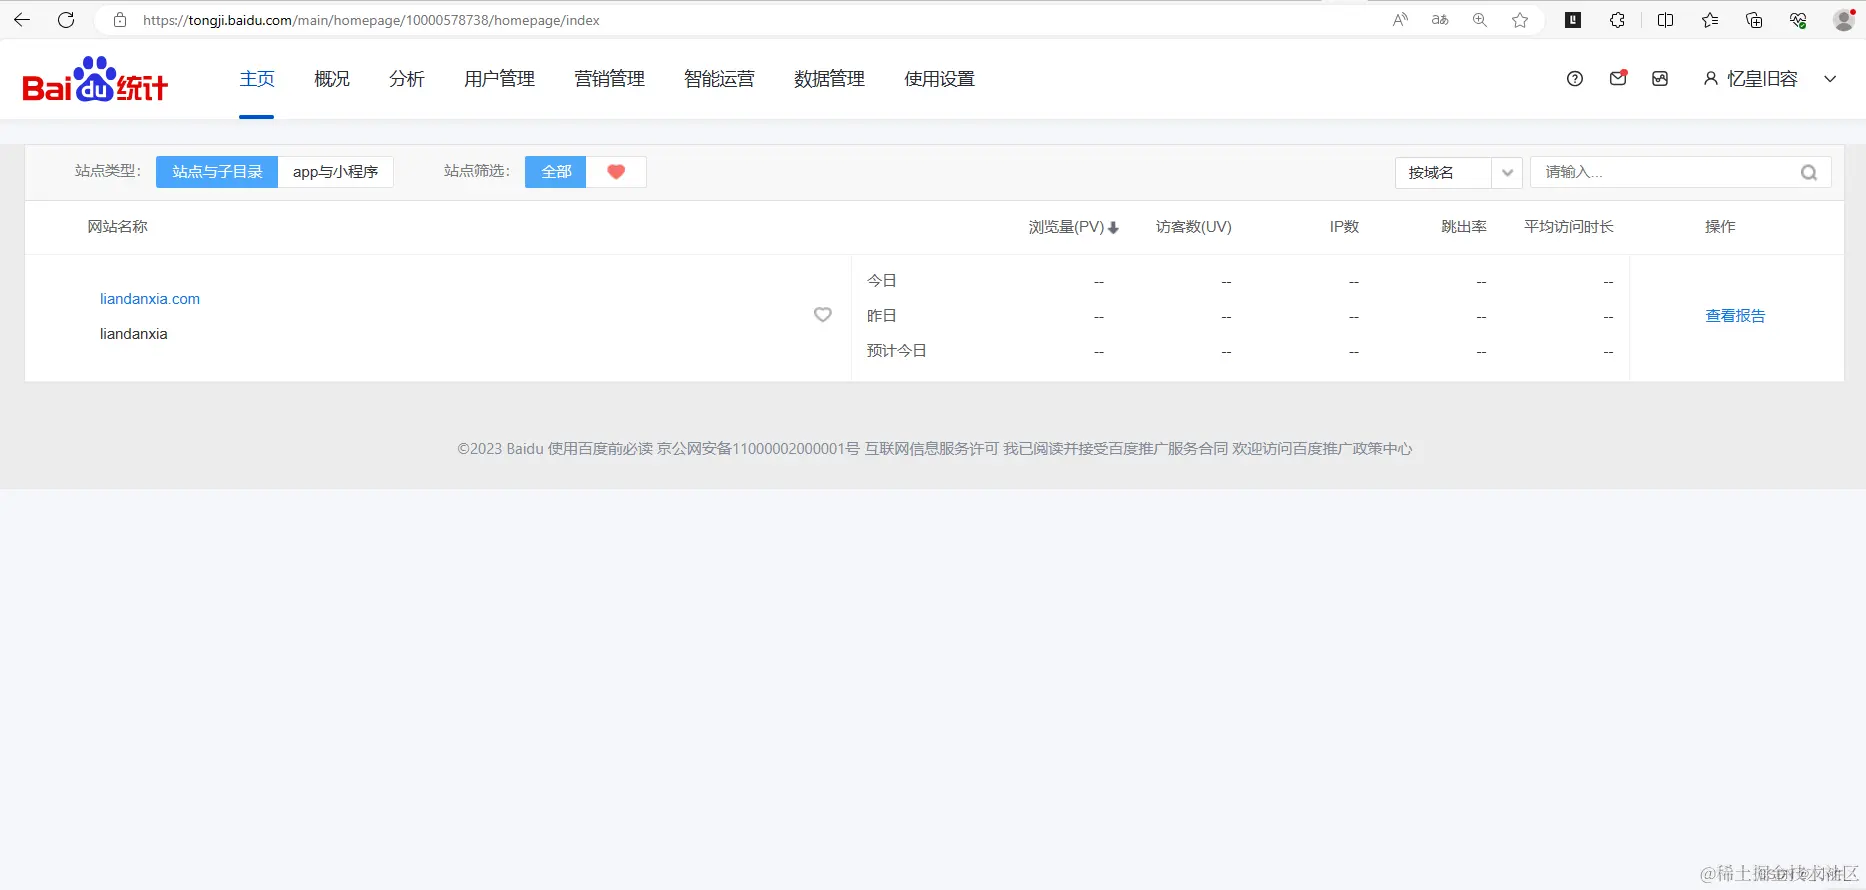Click 操作 column header

point(1720,227)
